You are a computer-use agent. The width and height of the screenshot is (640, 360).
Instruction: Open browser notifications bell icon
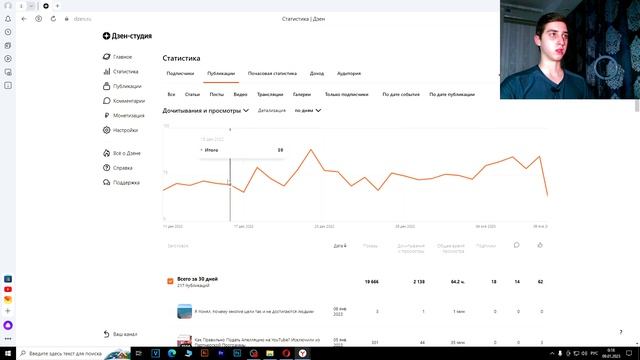tap(8, 19)
